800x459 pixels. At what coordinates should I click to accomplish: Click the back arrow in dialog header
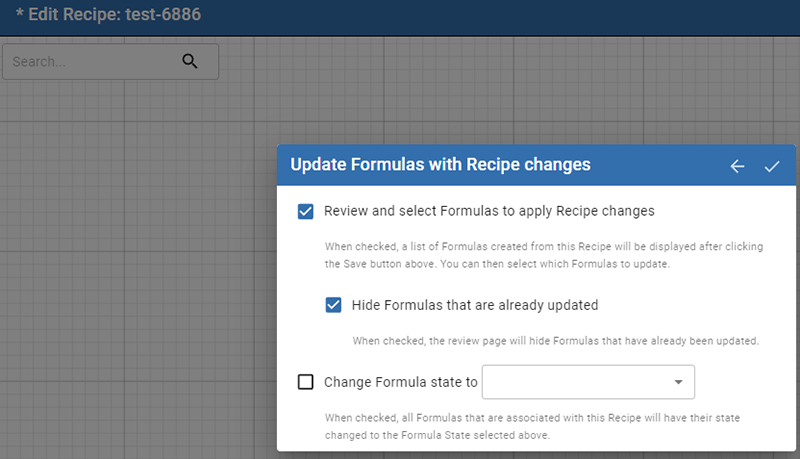click(737, 166)
